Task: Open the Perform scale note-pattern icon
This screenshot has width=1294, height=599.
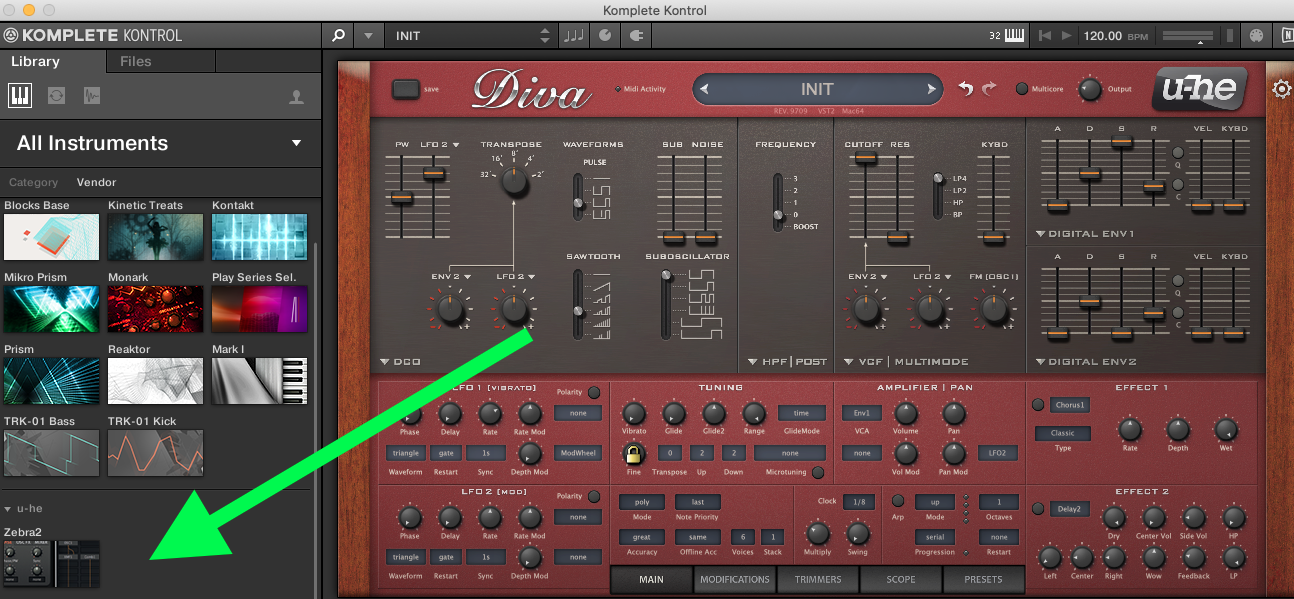Action: pyautogui.click(x=573, y=35)
